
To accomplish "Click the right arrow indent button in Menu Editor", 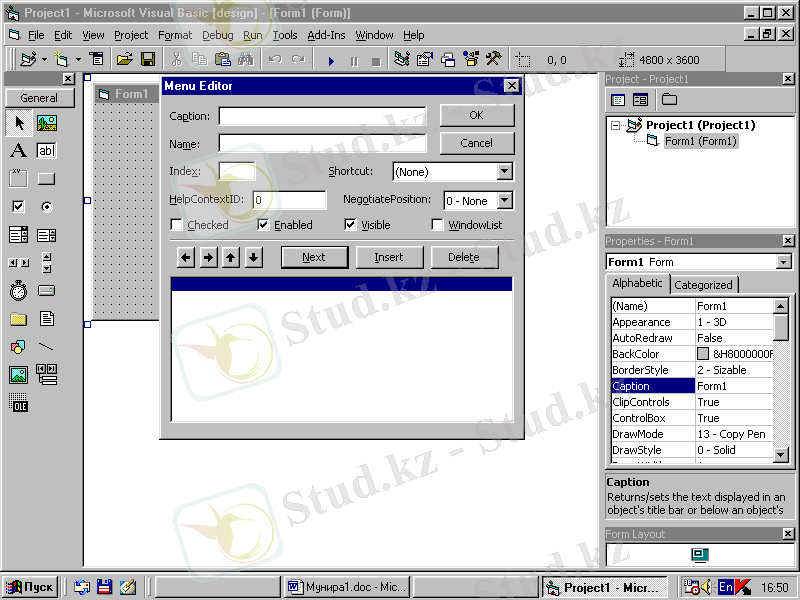I will coord(208,258).
